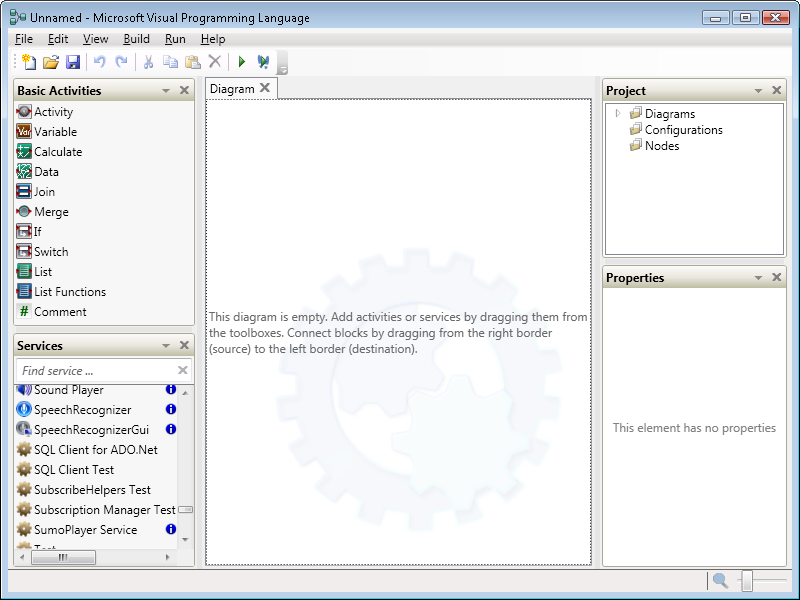Open the Properties panel dropdown arrow
This screenshot has width=800, height=600.
[x=758, y=278]
